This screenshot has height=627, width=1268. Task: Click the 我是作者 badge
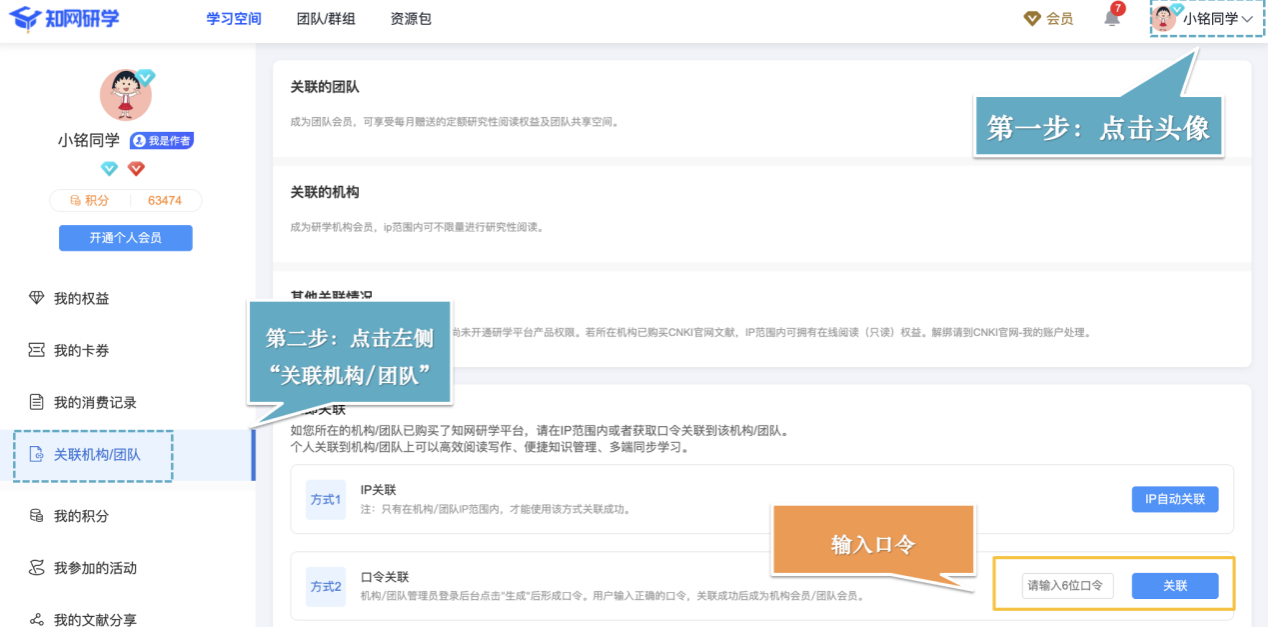[162, 141]
